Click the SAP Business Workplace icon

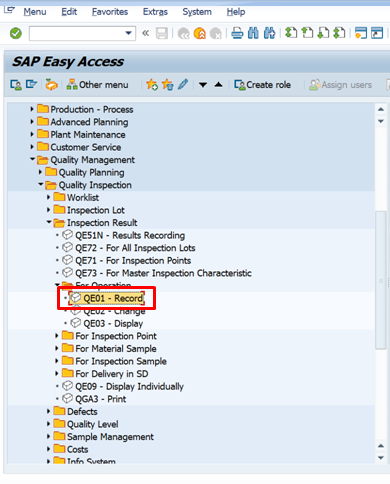51,85
